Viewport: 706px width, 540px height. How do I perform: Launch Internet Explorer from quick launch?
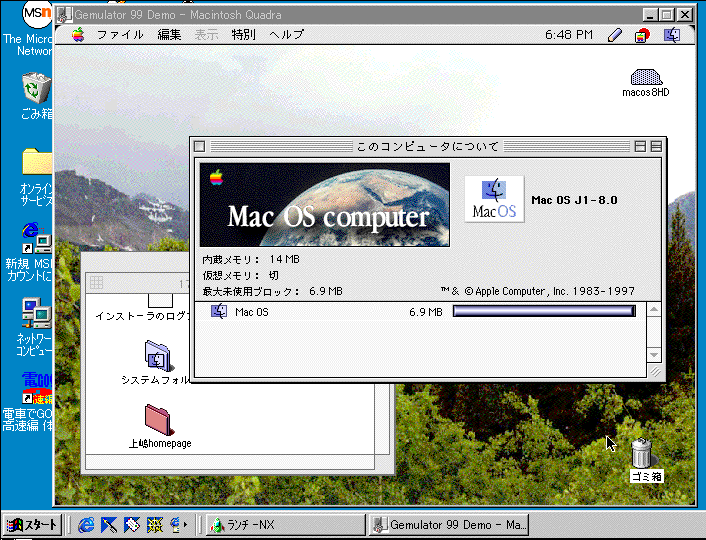coord(86,525)
